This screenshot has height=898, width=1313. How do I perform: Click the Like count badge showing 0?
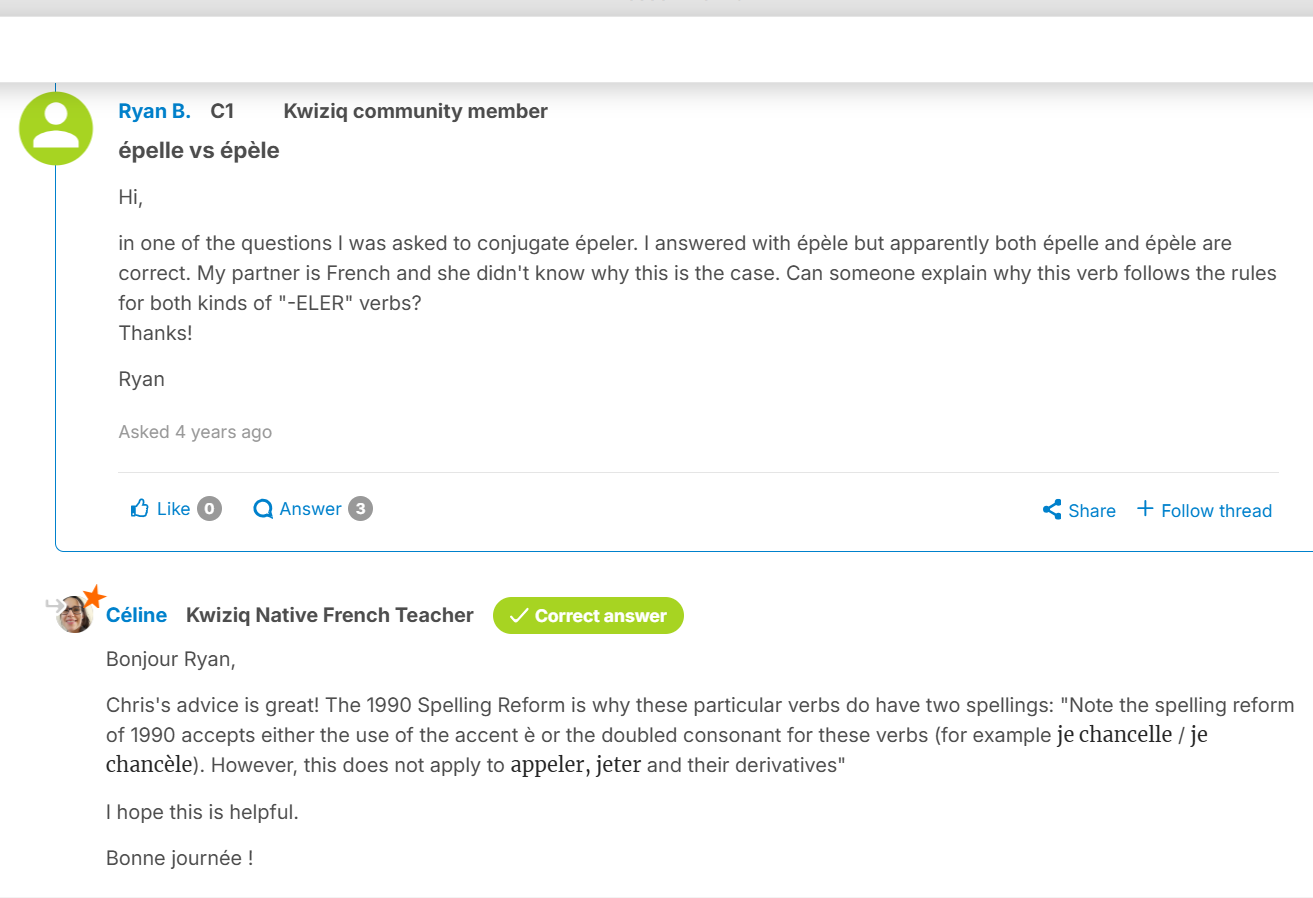pyautogui.click(x=208, y=508)
